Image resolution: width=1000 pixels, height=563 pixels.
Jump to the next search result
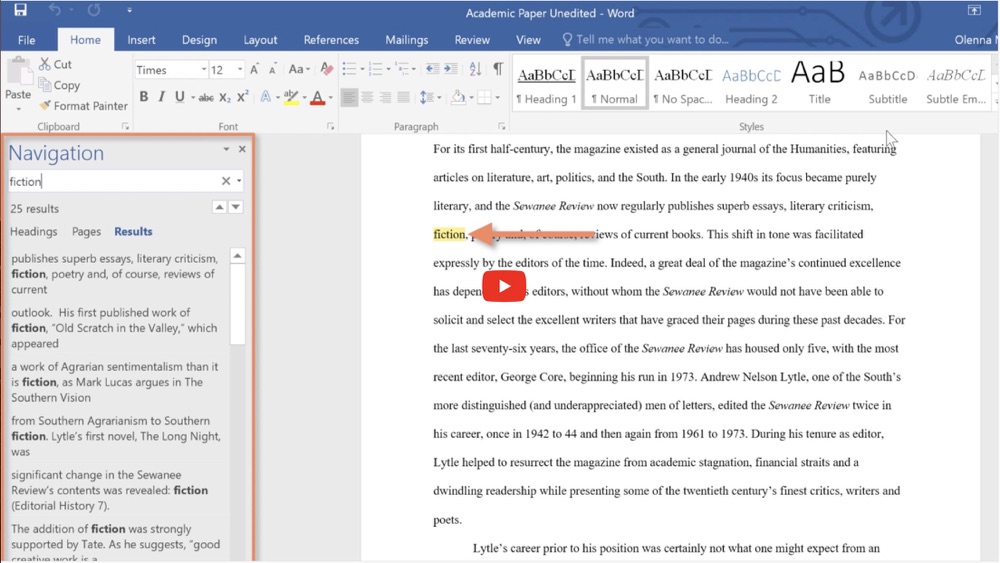coord(236,207)
